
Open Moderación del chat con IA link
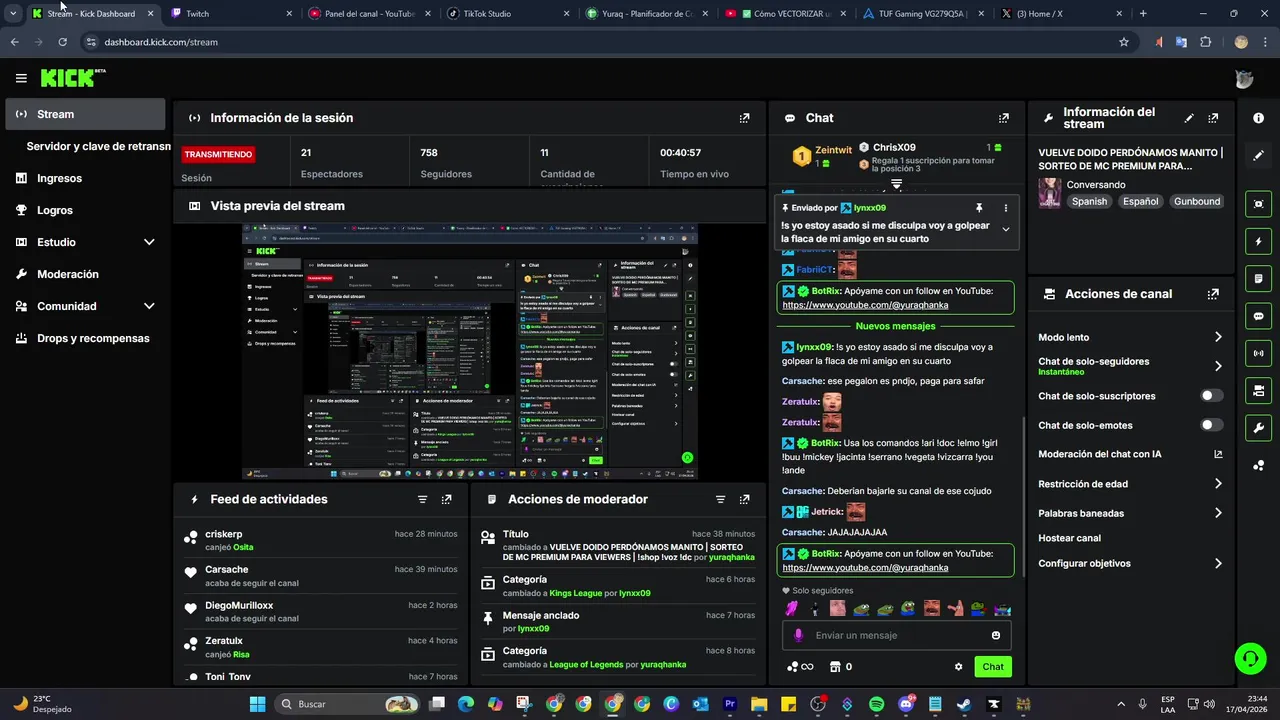click(x=1130, y=454)
